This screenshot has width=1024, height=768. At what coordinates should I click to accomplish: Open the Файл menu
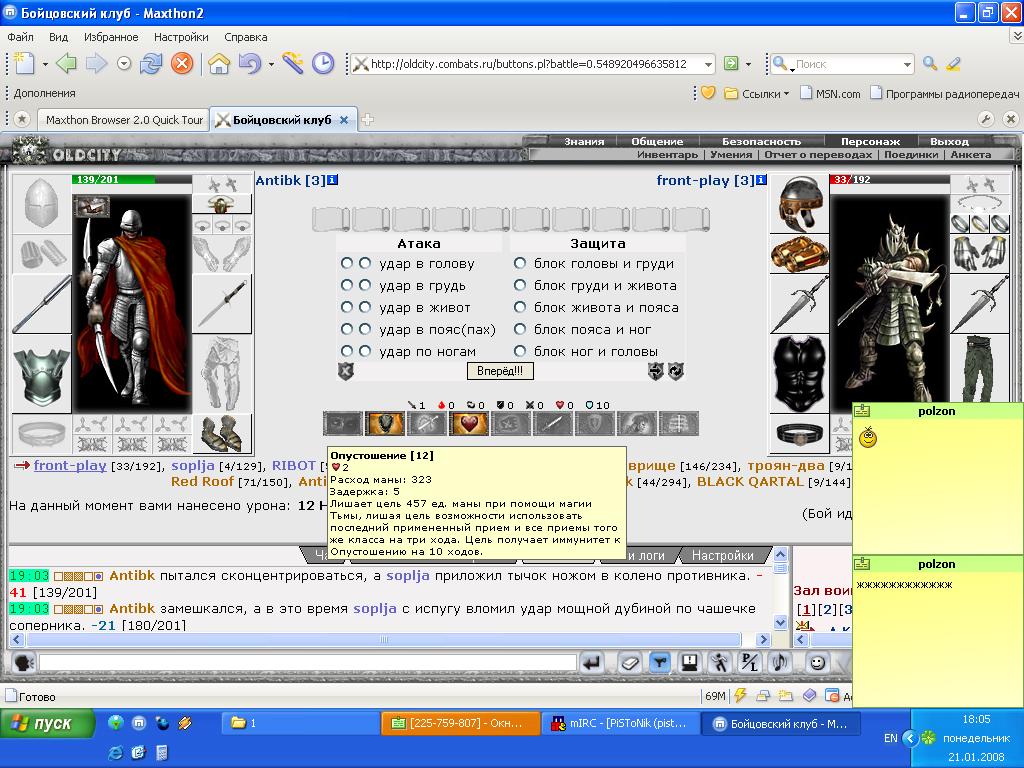(x=21, y=37)
